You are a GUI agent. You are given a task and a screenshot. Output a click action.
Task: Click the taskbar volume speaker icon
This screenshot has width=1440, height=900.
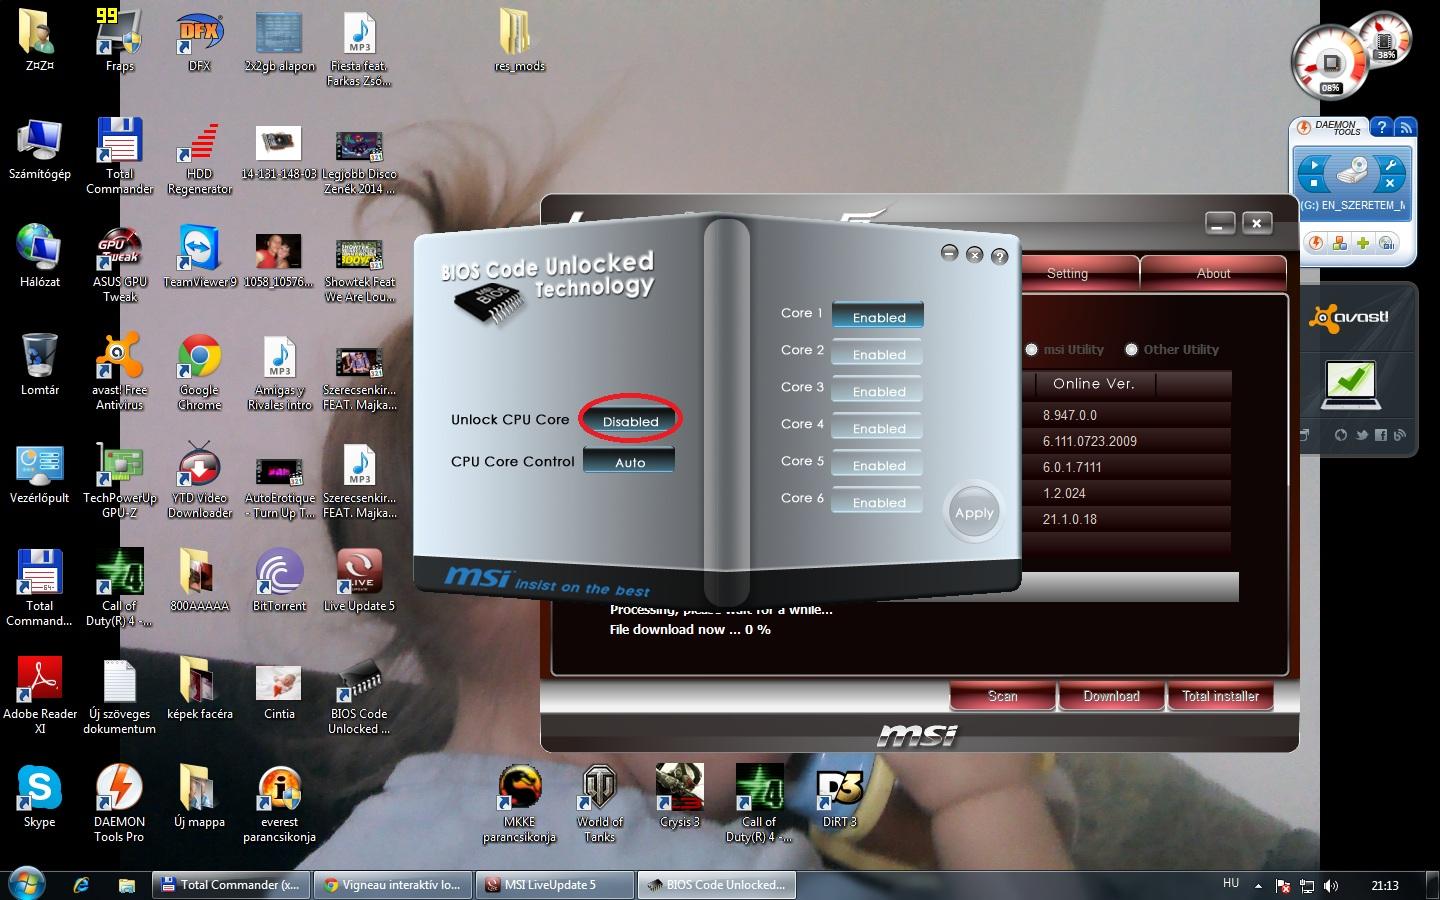click(1330, 885)
